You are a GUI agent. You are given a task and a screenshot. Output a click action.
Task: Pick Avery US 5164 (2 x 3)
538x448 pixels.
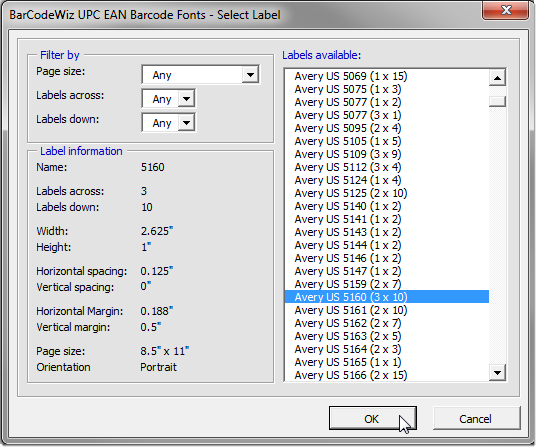pos(348,349)
